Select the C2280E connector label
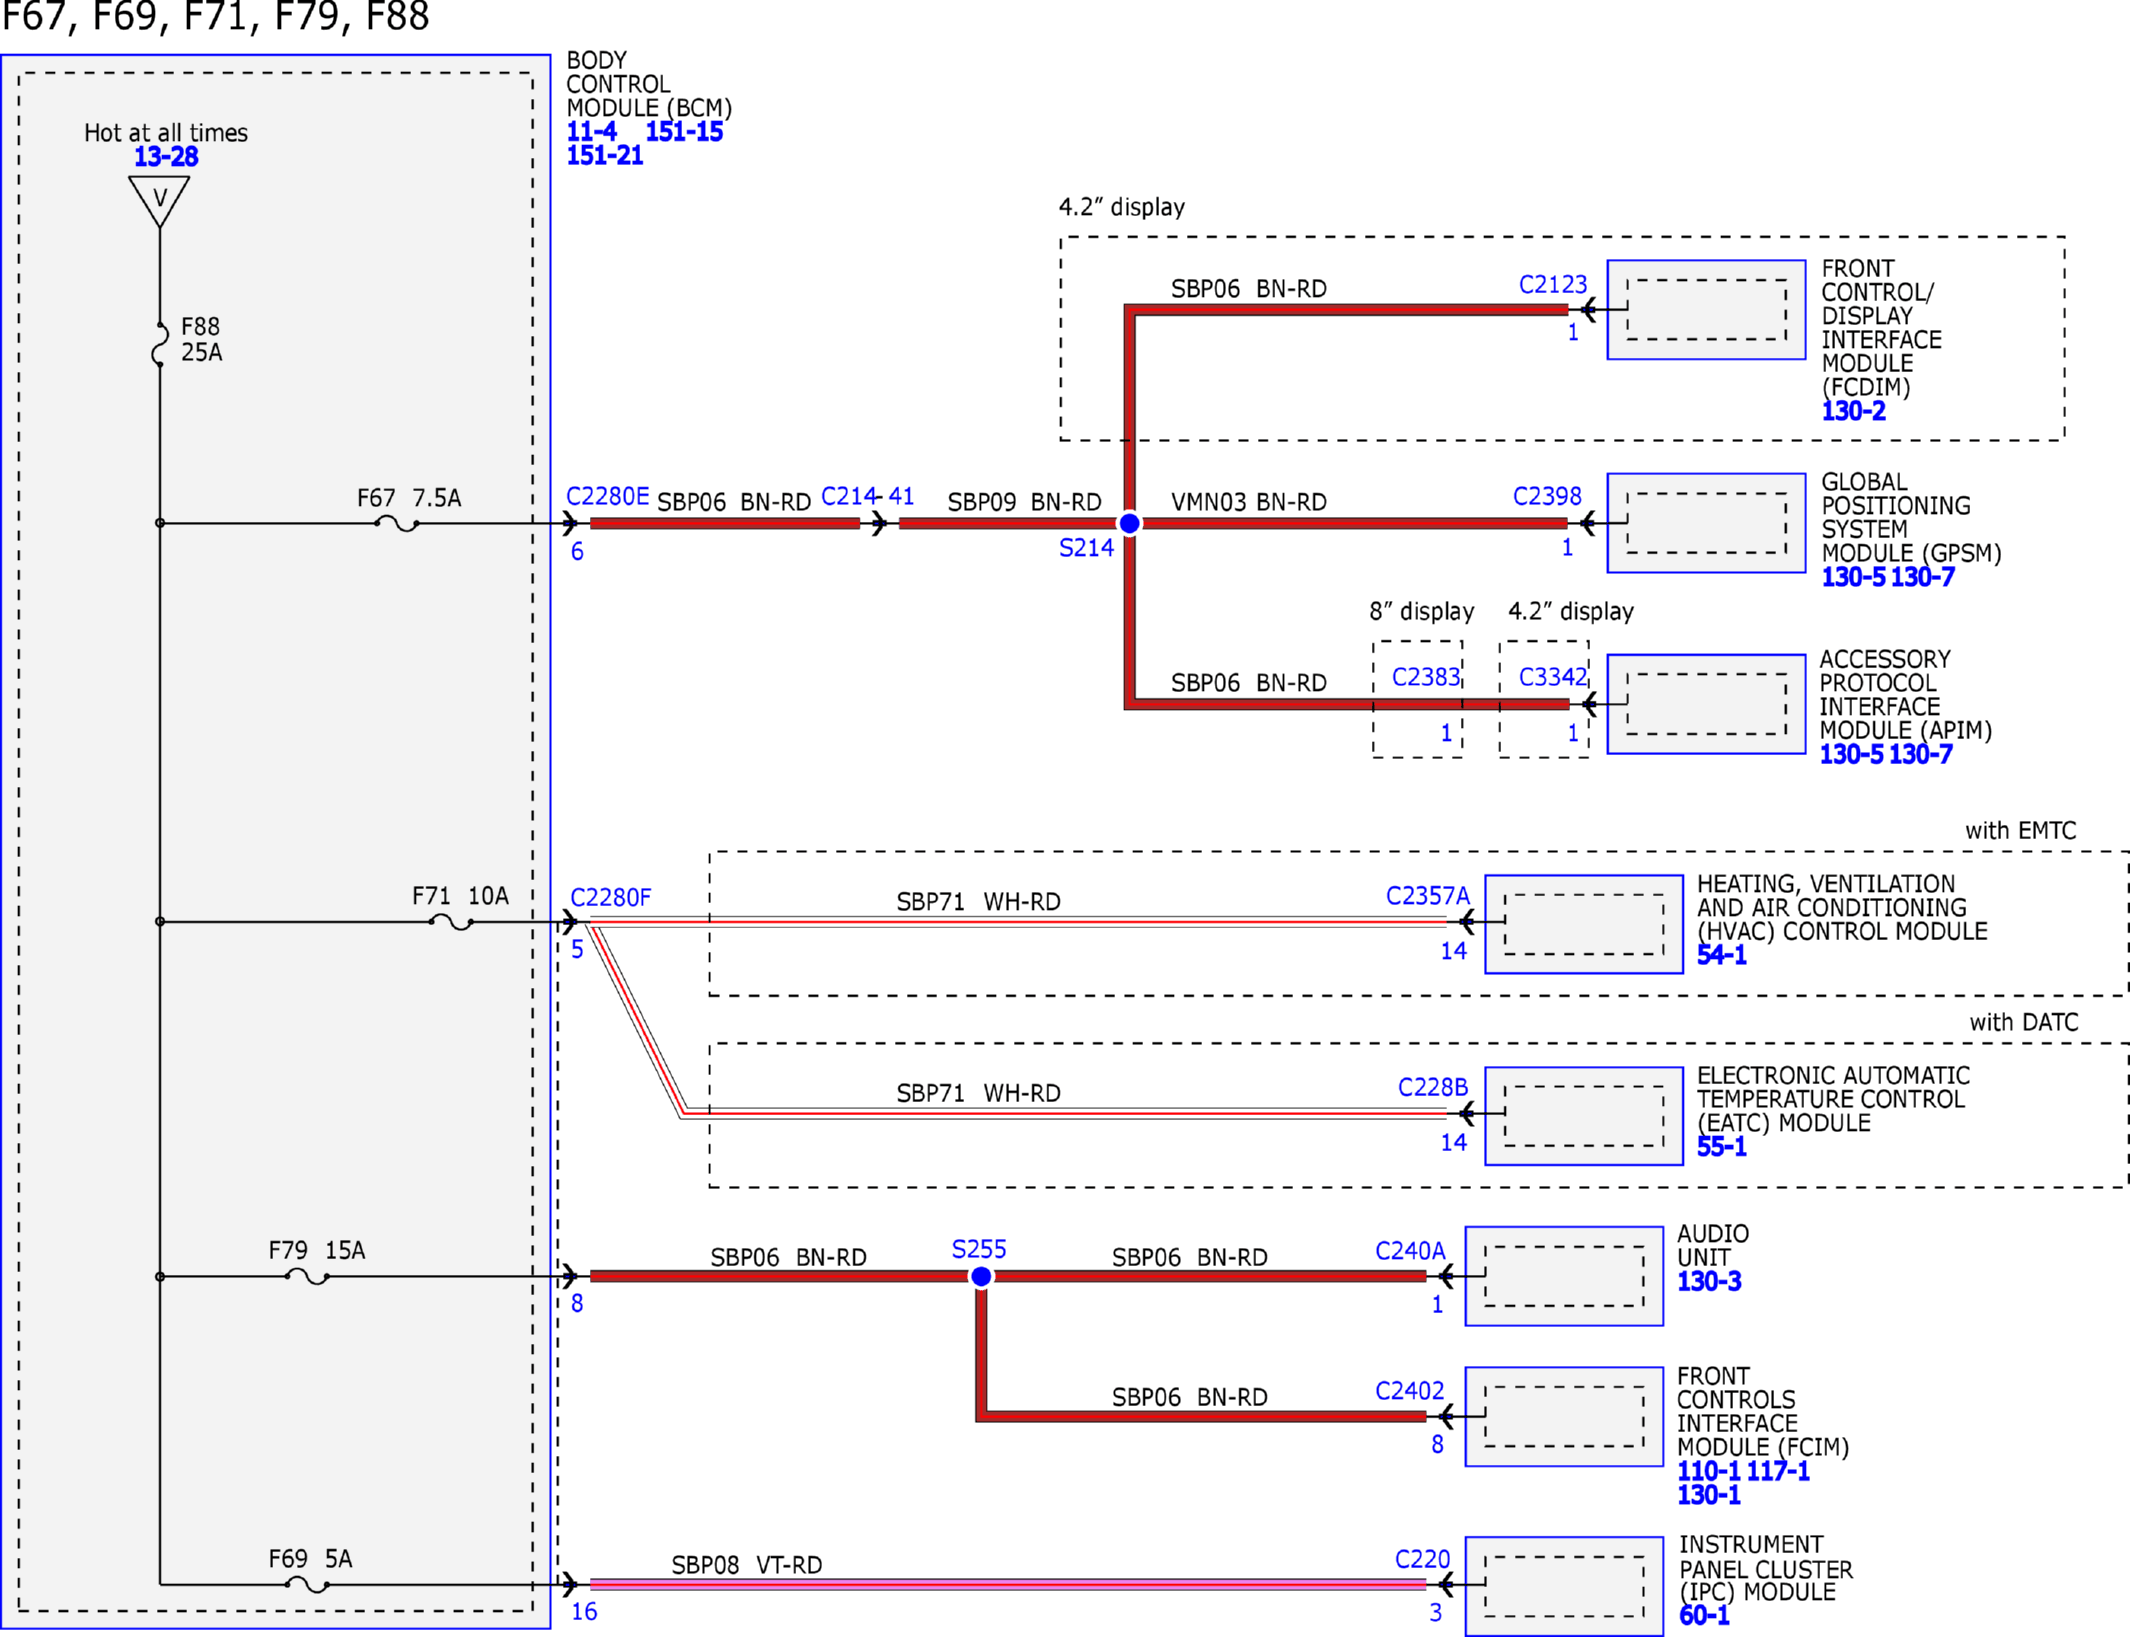Viewport: 2130px width, 1637px height. (607, 496)
